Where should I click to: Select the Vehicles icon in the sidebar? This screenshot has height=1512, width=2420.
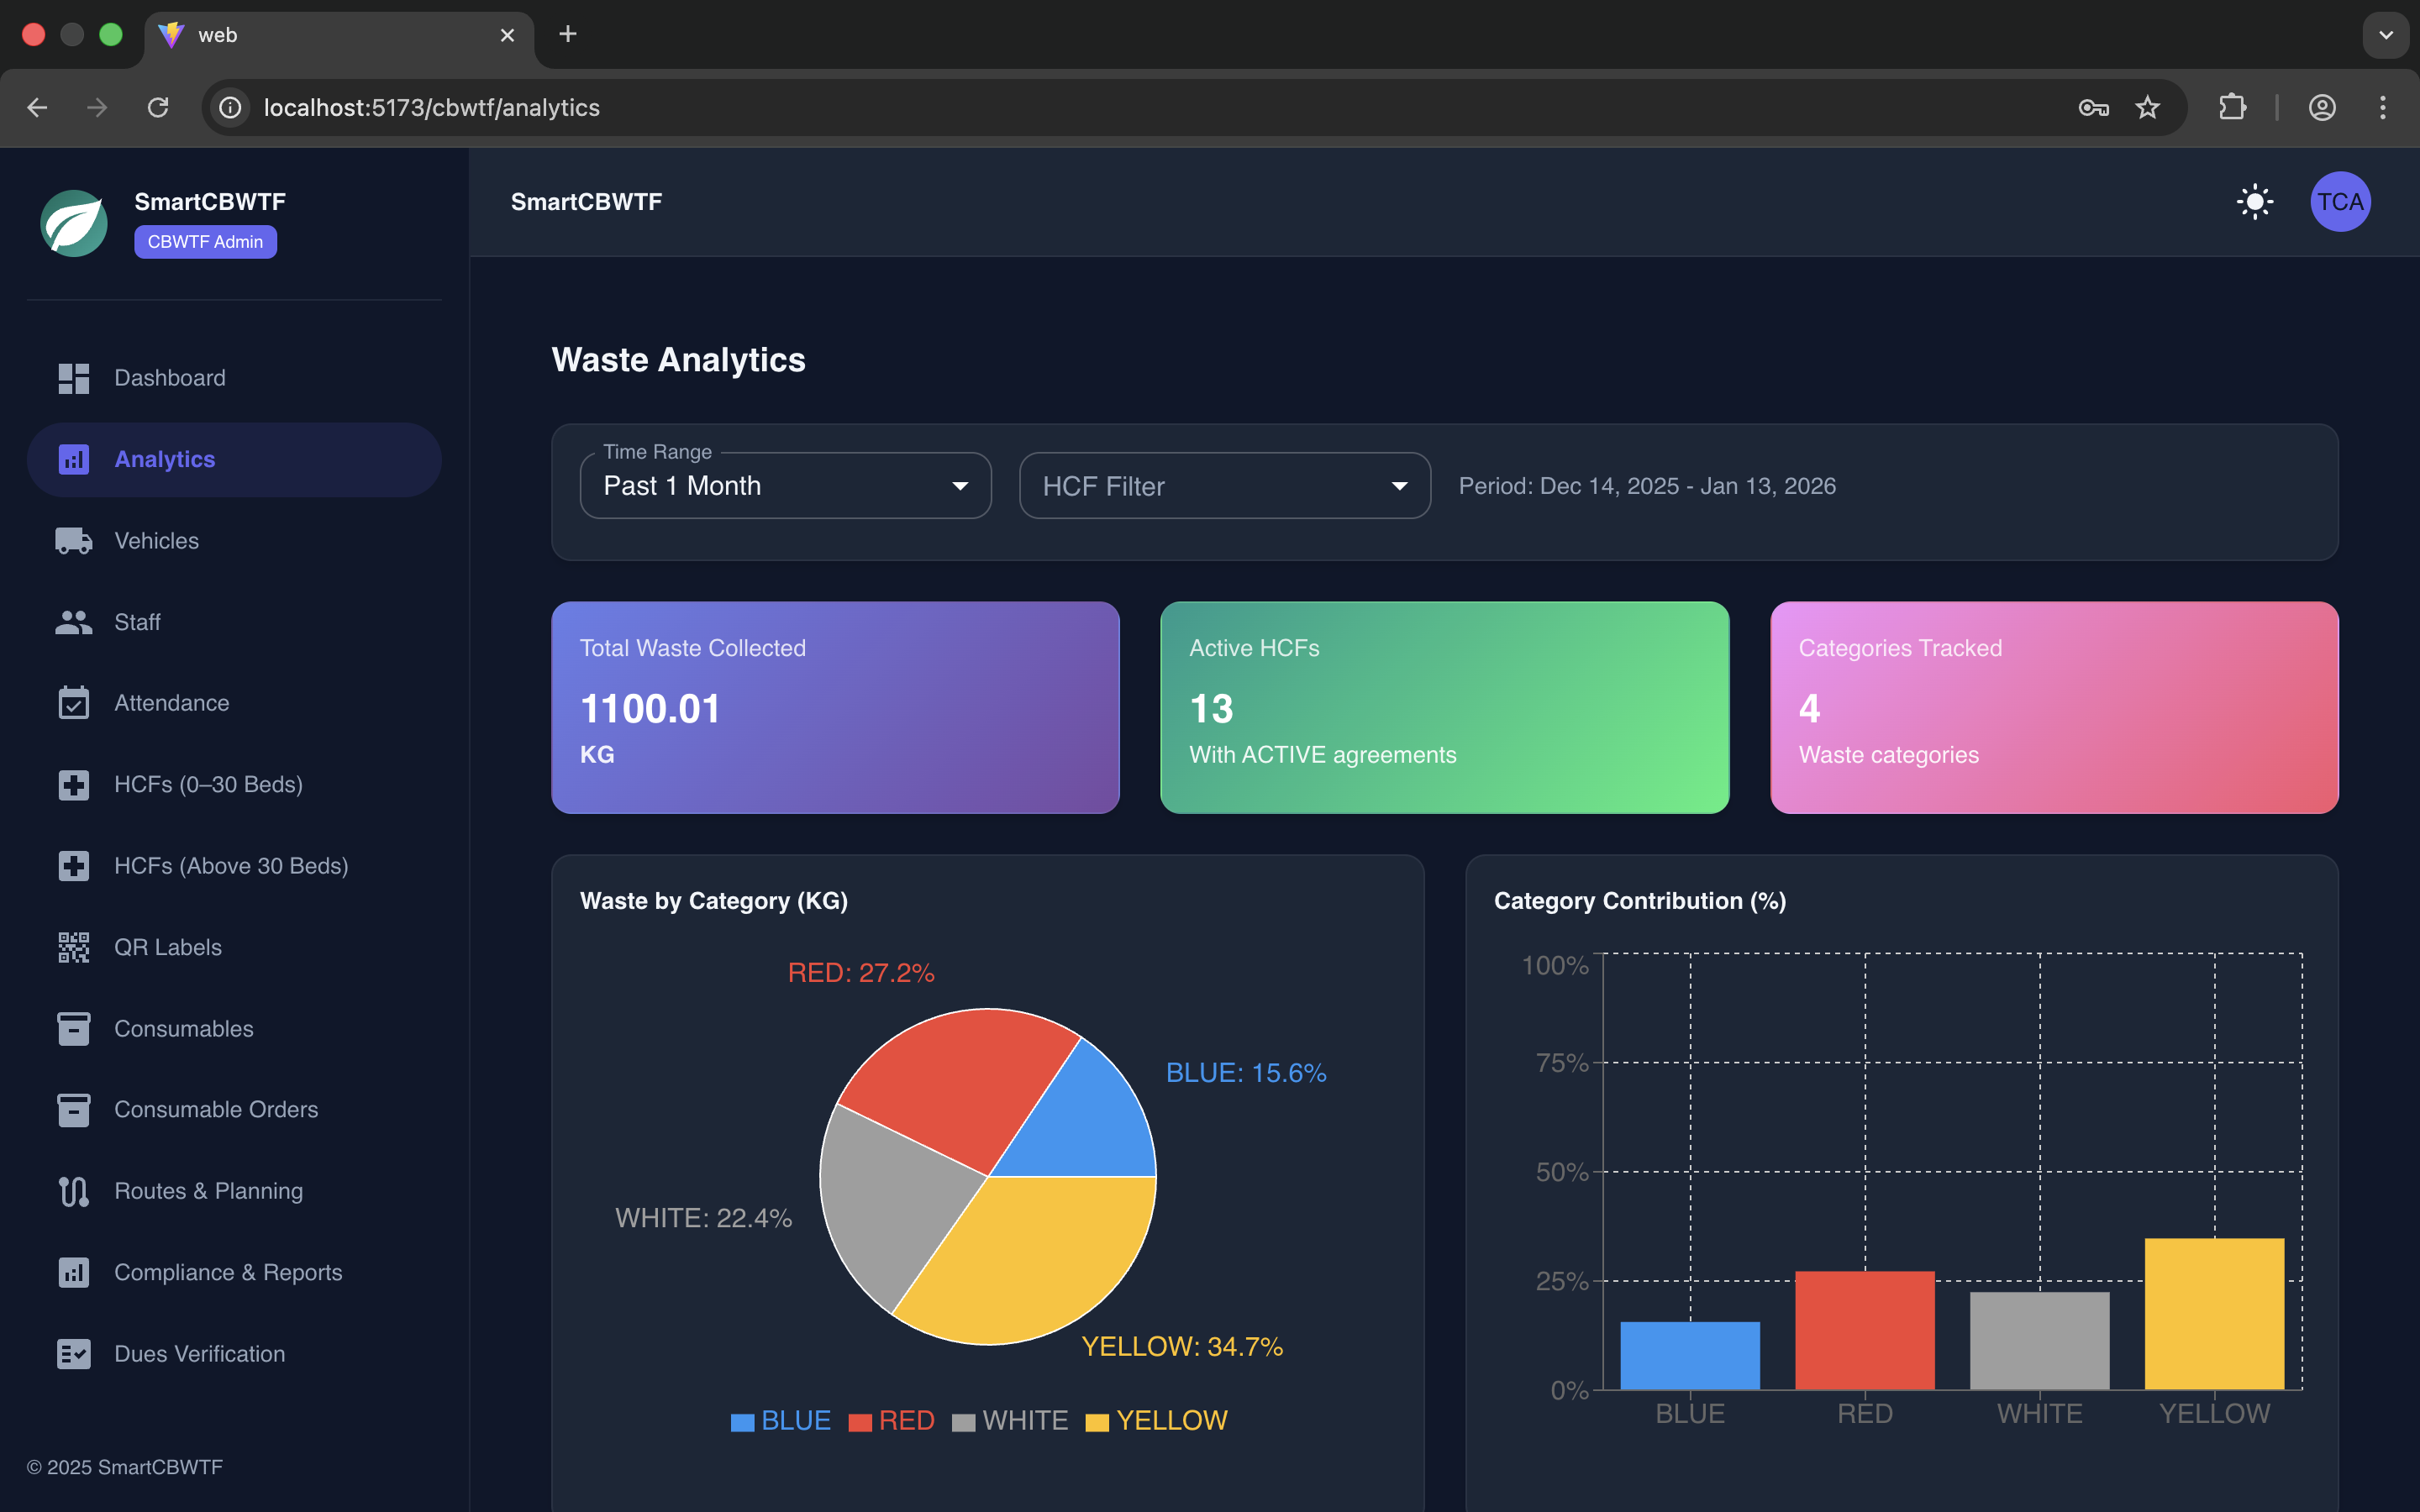click(x=73, y=540)
